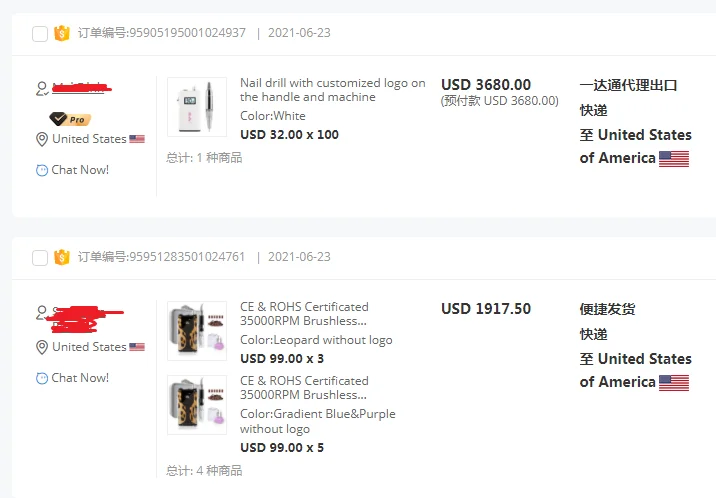Screen dimensions: 716x498
Task: Click the gold dollar badge on second order
Action: tap(62, 257)
